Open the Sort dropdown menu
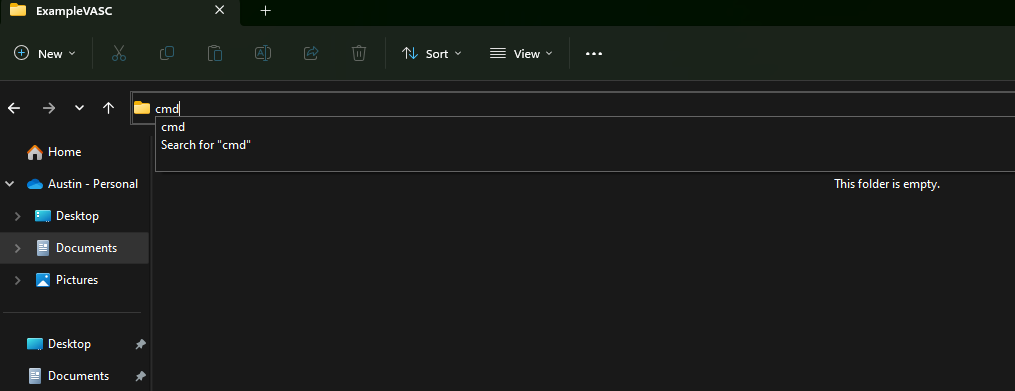The width and height of the screenshot is (1015, 391). (431, 54)
